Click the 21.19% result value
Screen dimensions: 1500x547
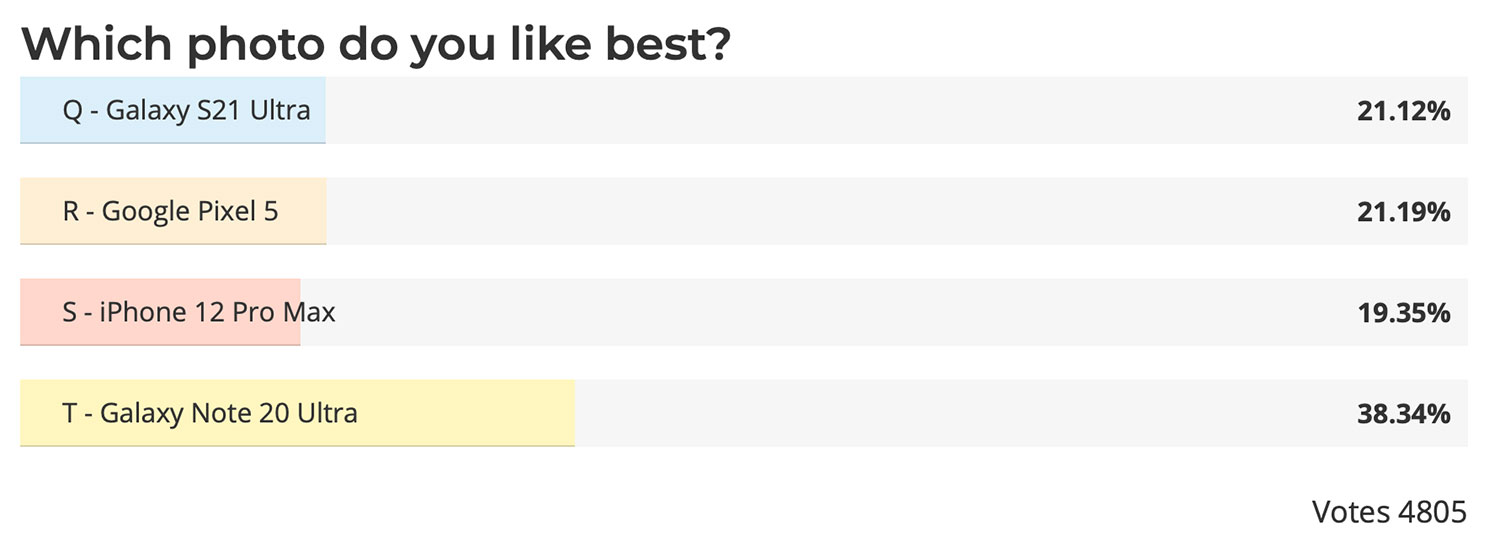tap(1403, 212)
